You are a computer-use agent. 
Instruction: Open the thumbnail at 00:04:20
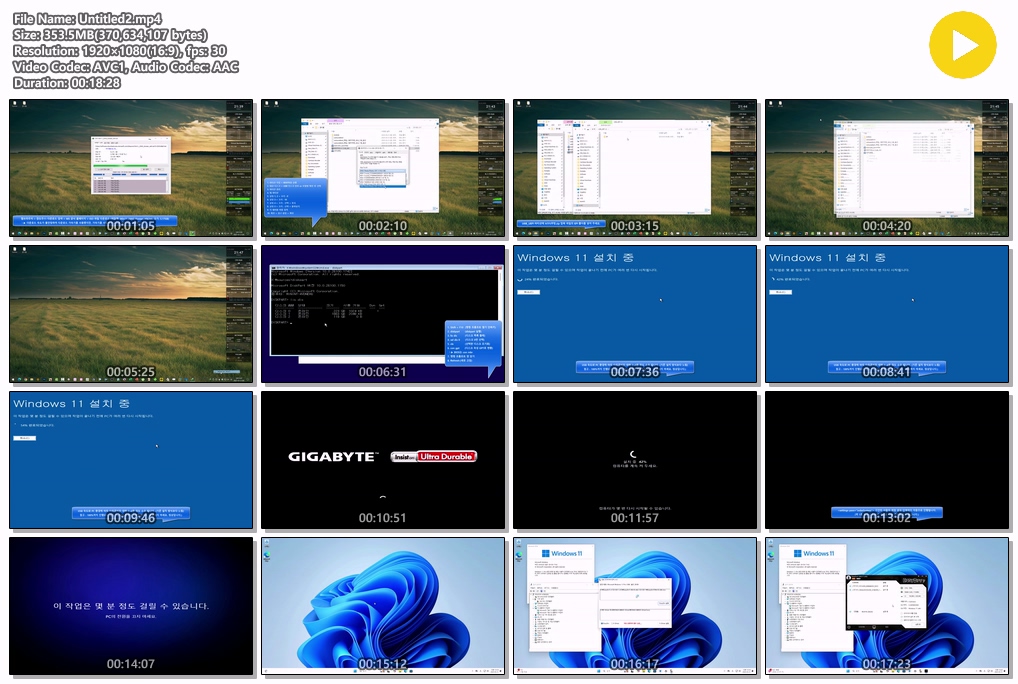[x=887, y=168]
